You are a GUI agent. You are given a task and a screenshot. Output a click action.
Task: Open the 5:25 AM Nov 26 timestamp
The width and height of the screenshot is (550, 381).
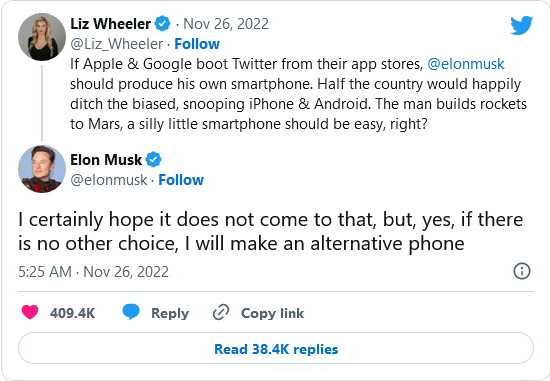coord(93,272)
